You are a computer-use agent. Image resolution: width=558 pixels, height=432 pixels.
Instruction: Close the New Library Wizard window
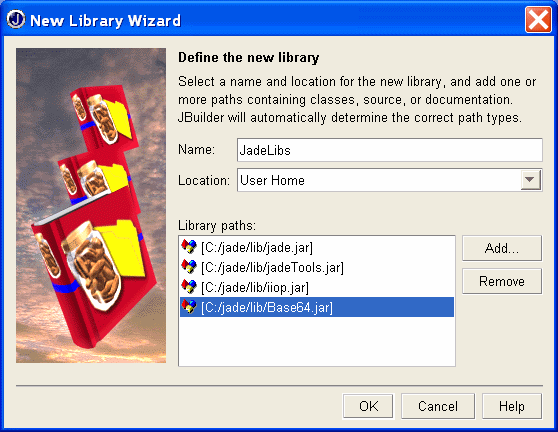coord(538,20)
